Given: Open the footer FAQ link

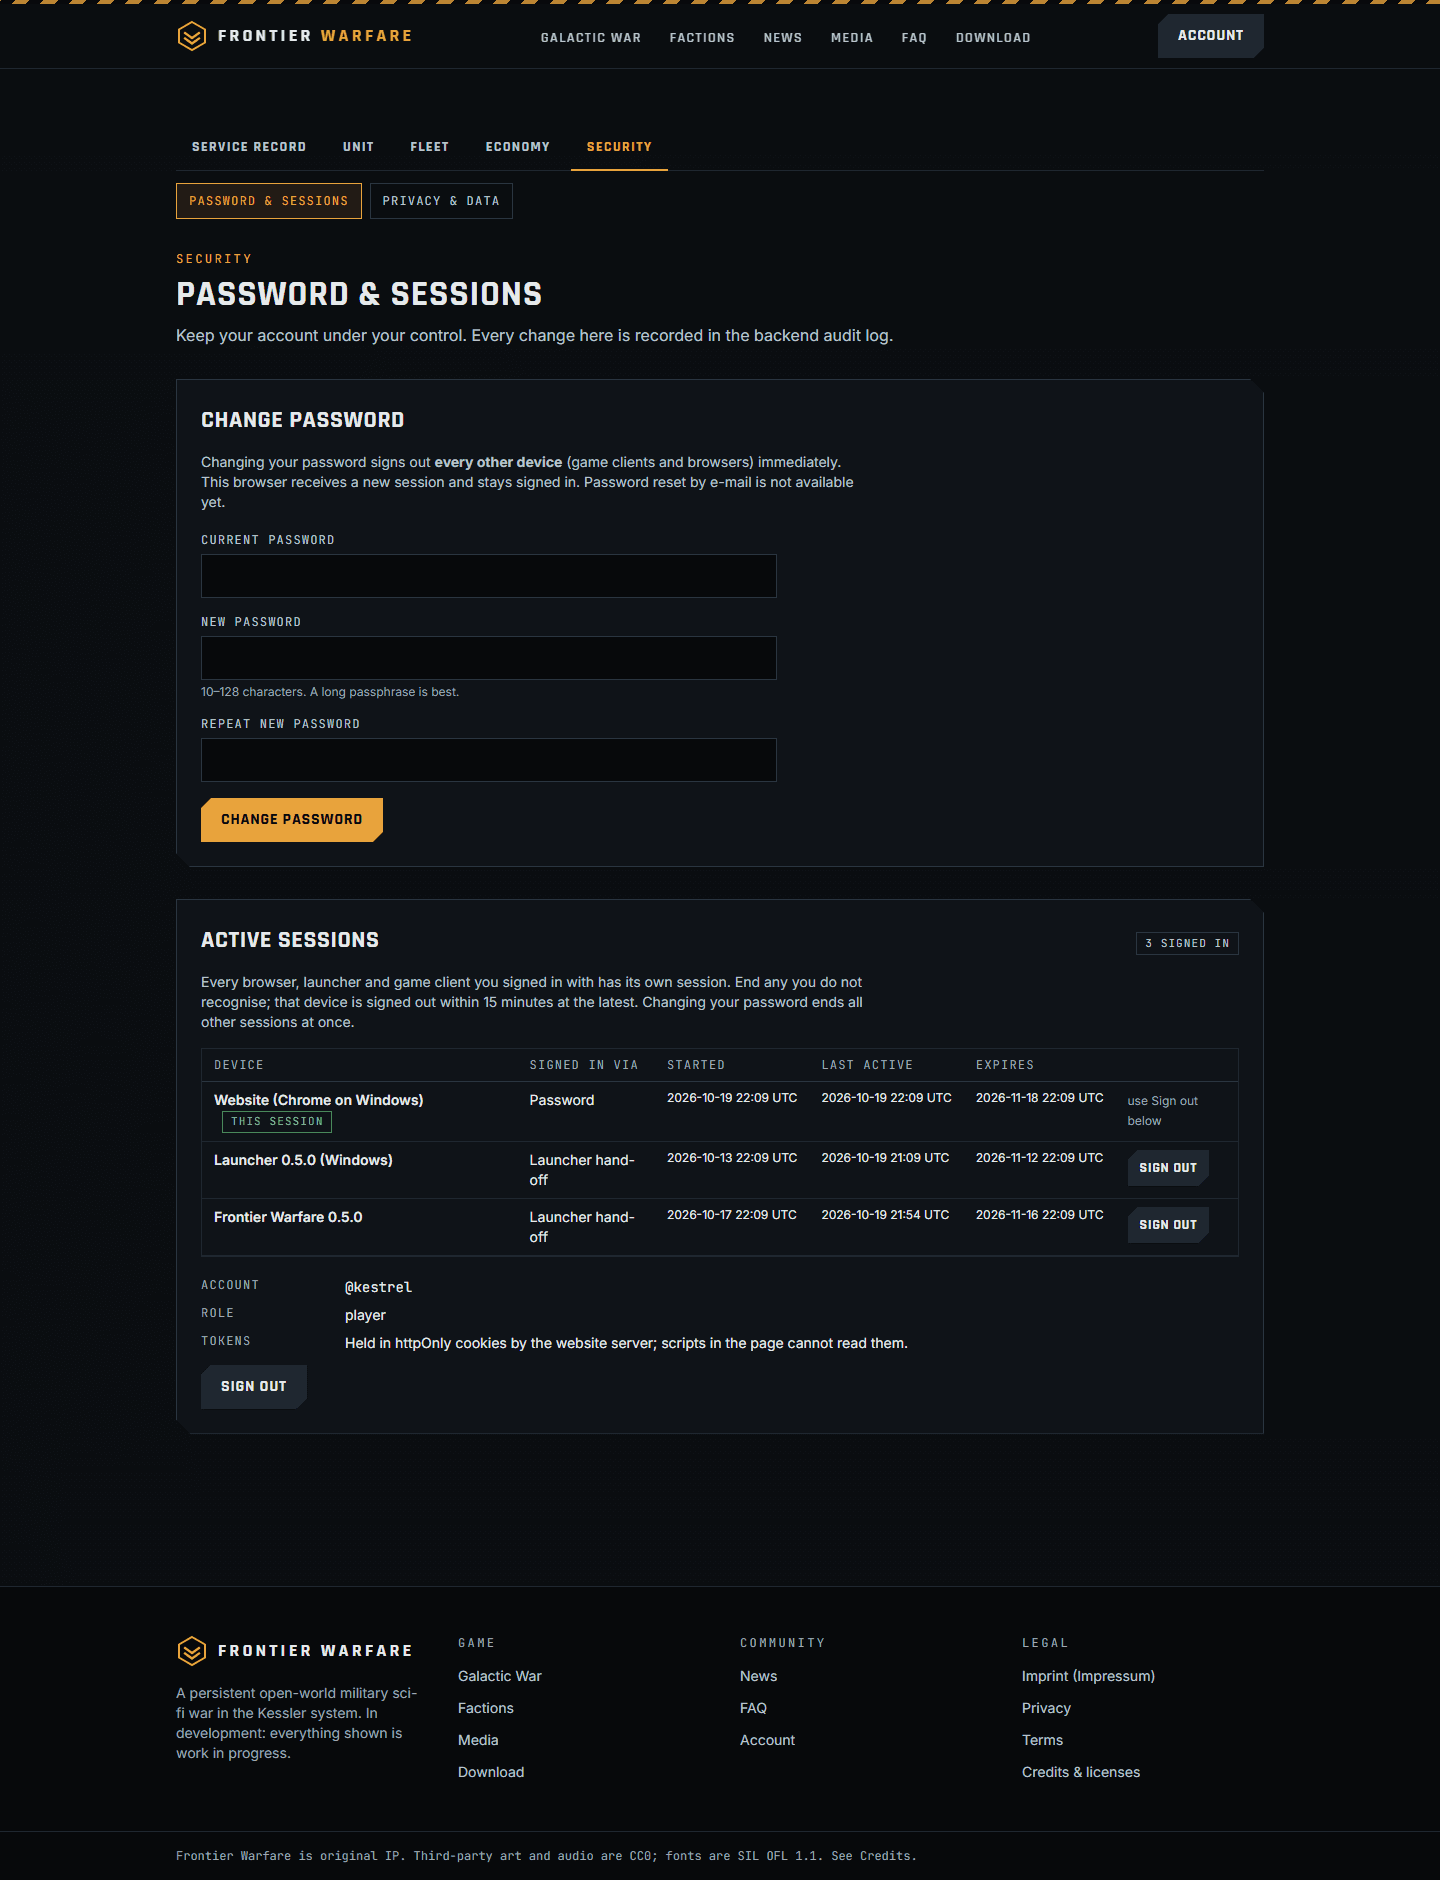Looking at the screenshot, I should [754, 1708].
